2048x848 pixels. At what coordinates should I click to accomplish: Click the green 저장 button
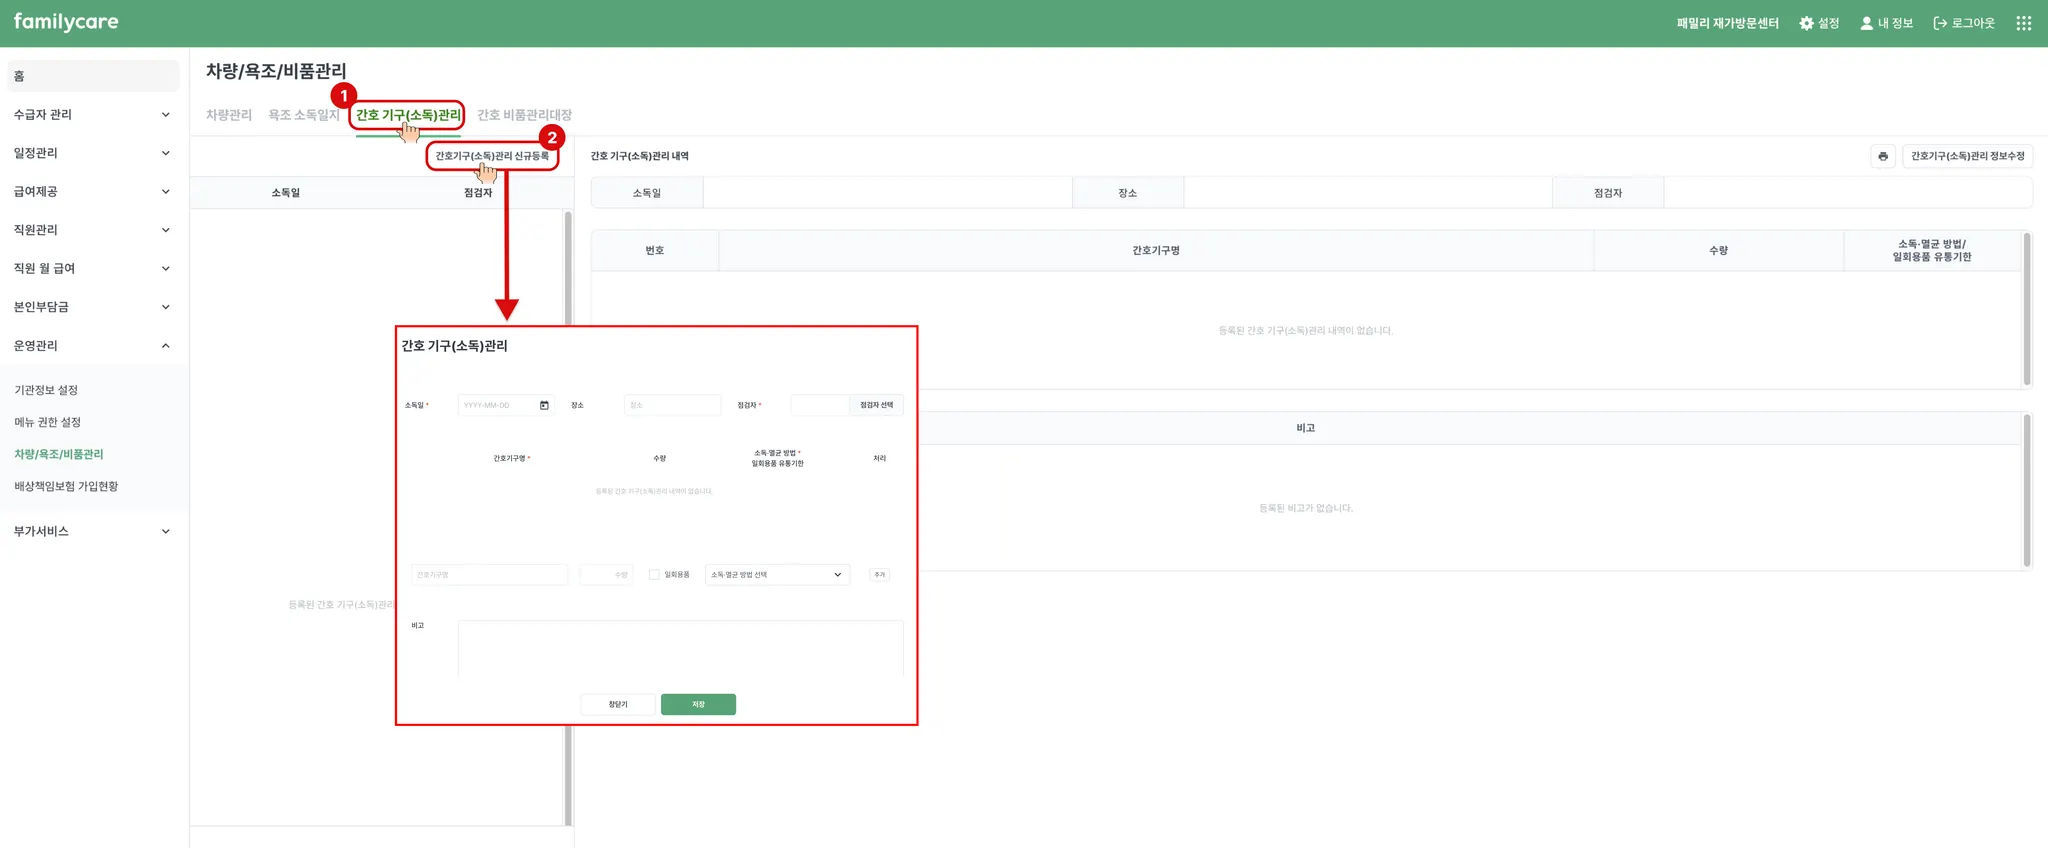pyautogui.click(x=698, y=705)
